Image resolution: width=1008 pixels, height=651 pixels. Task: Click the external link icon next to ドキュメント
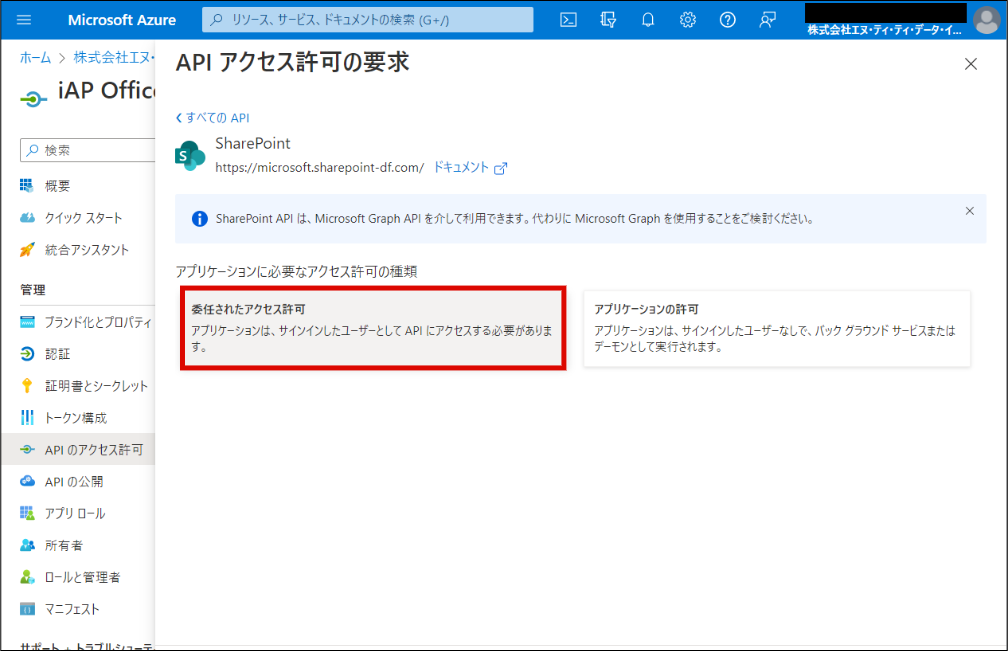500,168
